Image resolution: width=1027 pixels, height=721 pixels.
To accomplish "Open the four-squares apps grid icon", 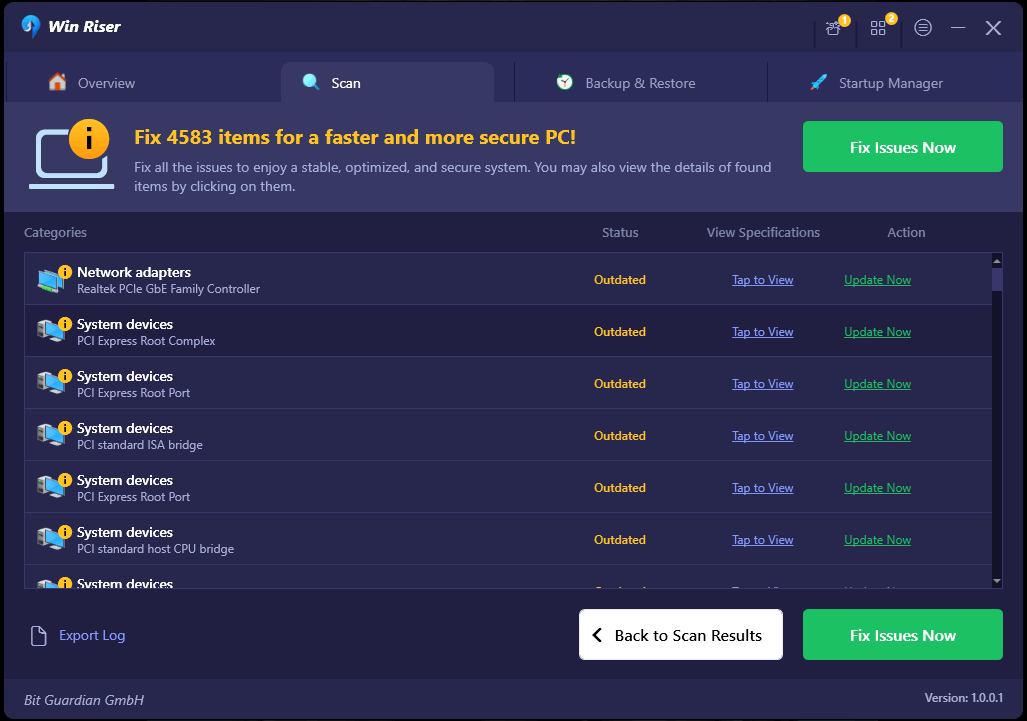I will click(878, 28).
